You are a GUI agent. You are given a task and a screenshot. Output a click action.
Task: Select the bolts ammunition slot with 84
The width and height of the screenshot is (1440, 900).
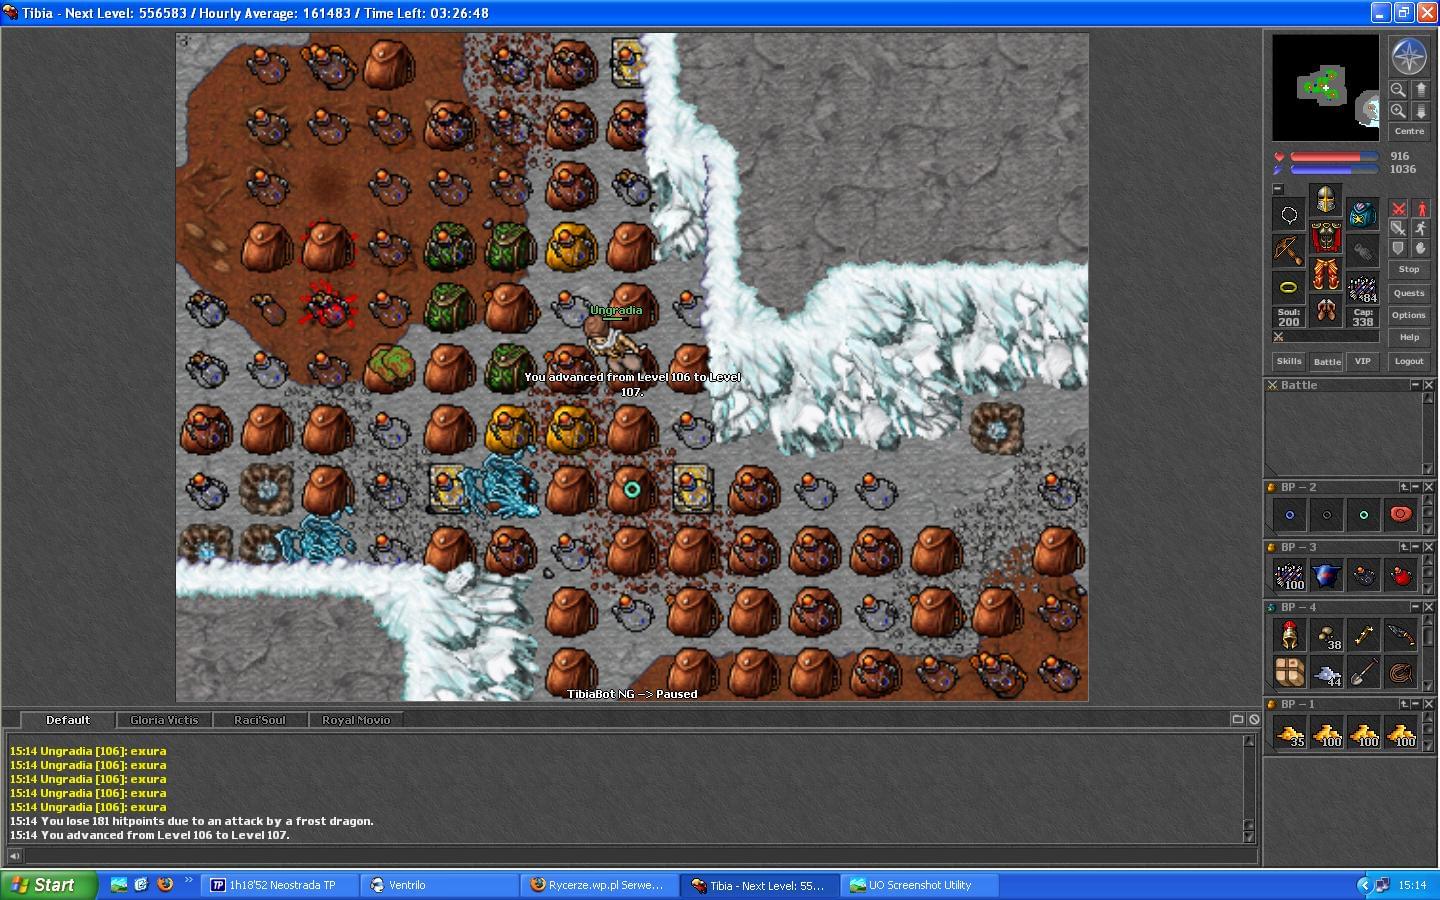(1362, 288)
